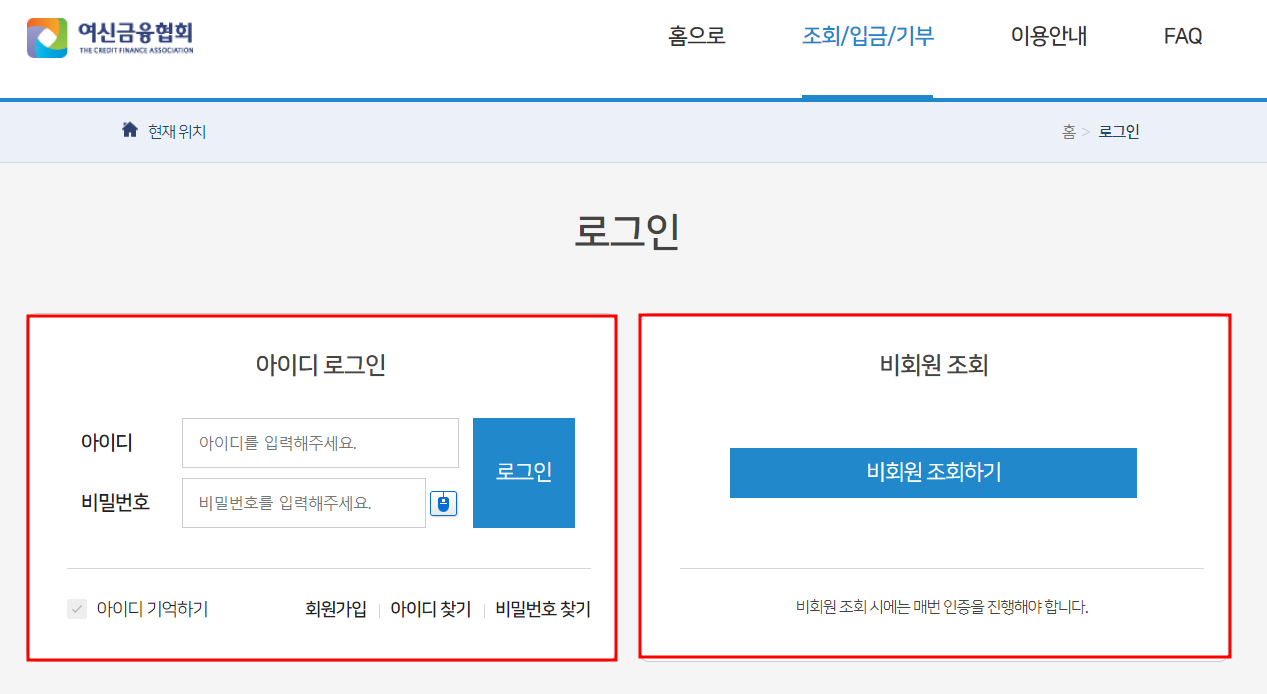
Task: Open the 비밀번호 찾기 link
Action: [x=544, y=608]
